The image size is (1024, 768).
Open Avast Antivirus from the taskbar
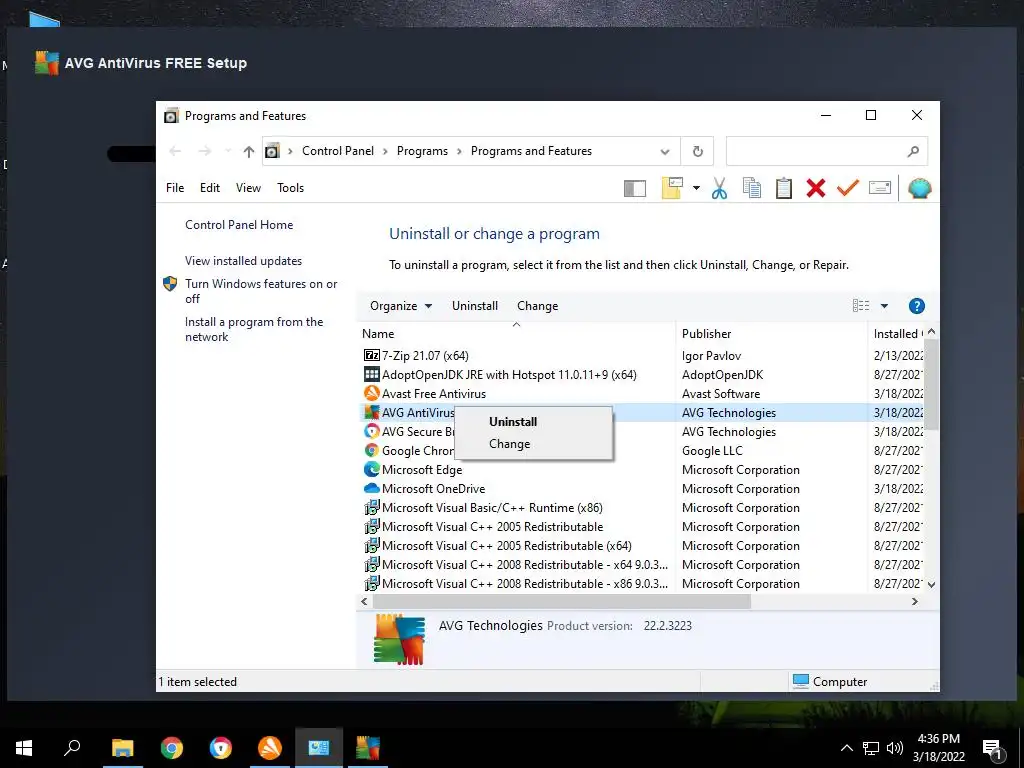tap(270, 748)
